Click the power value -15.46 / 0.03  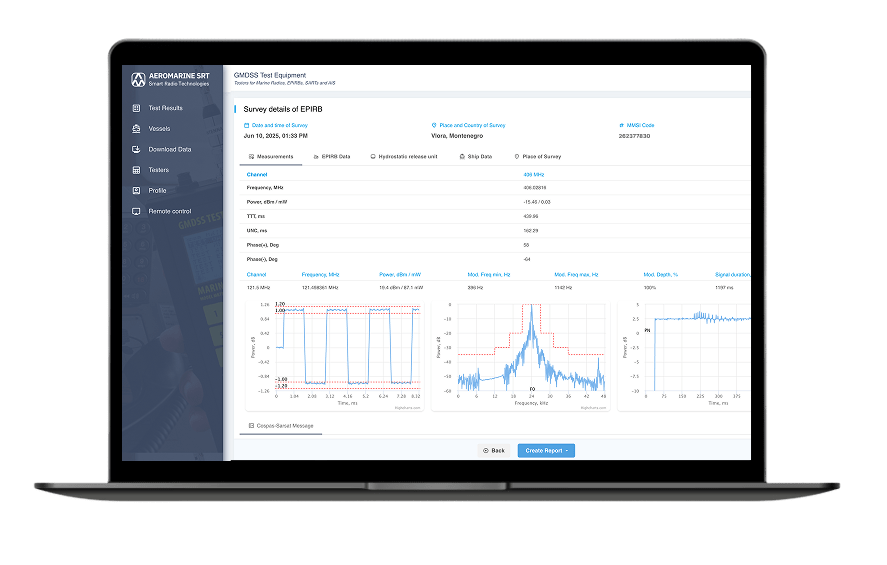click(x=537, y=202)
